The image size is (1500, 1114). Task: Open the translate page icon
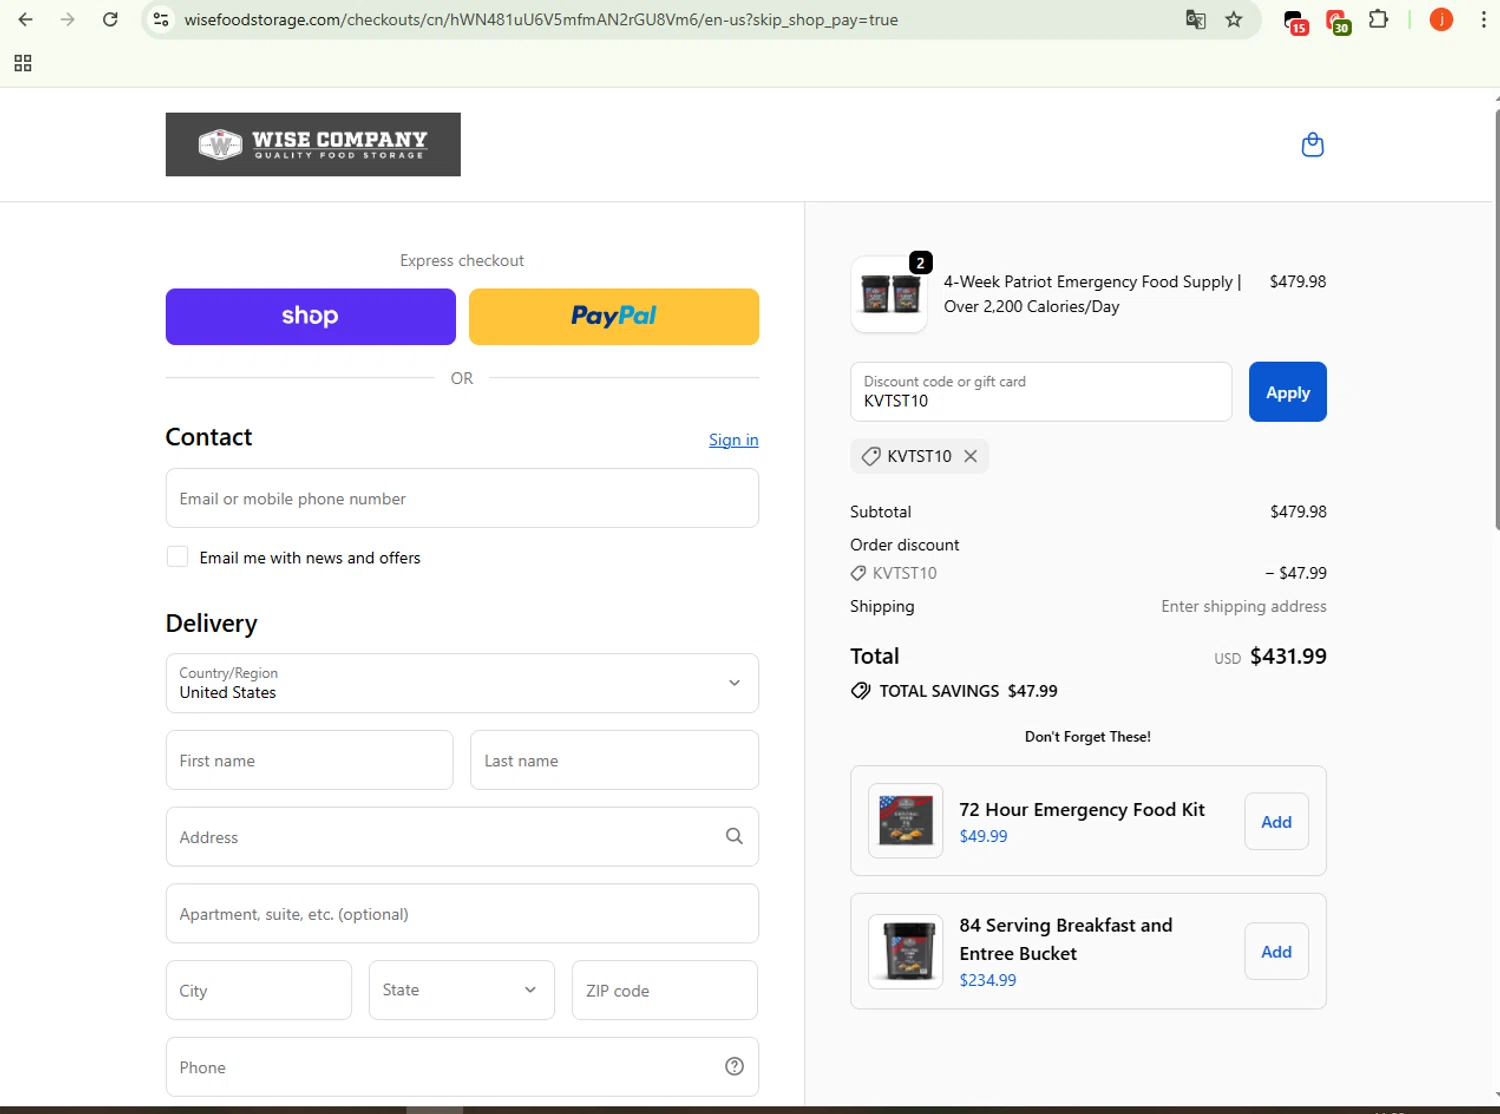coord(1195,19)
